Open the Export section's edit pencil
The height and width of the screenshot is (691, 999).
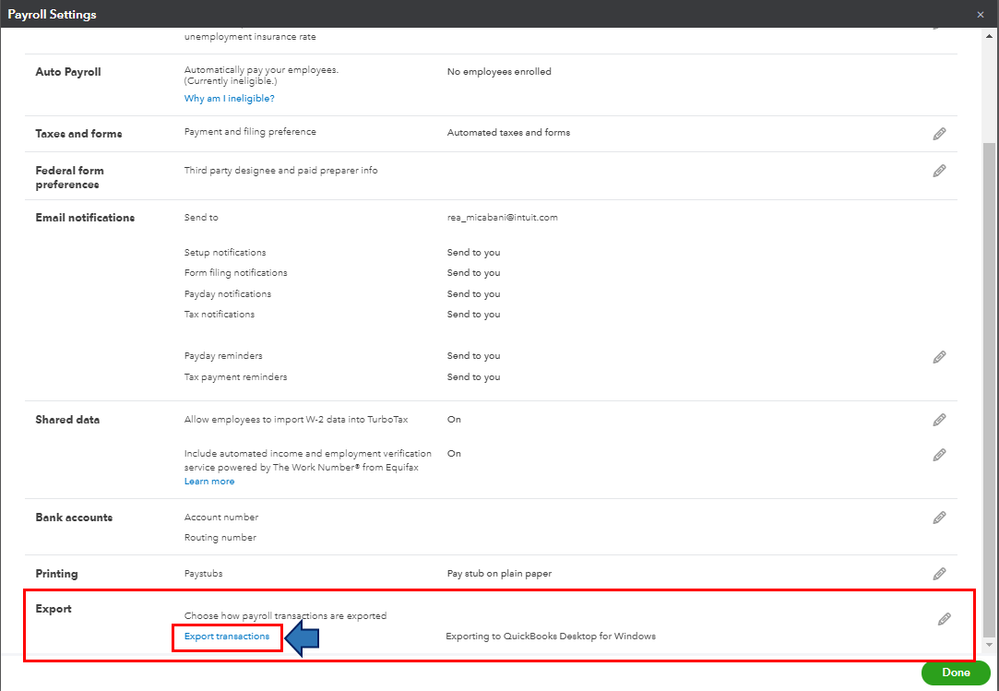(944, 620)
